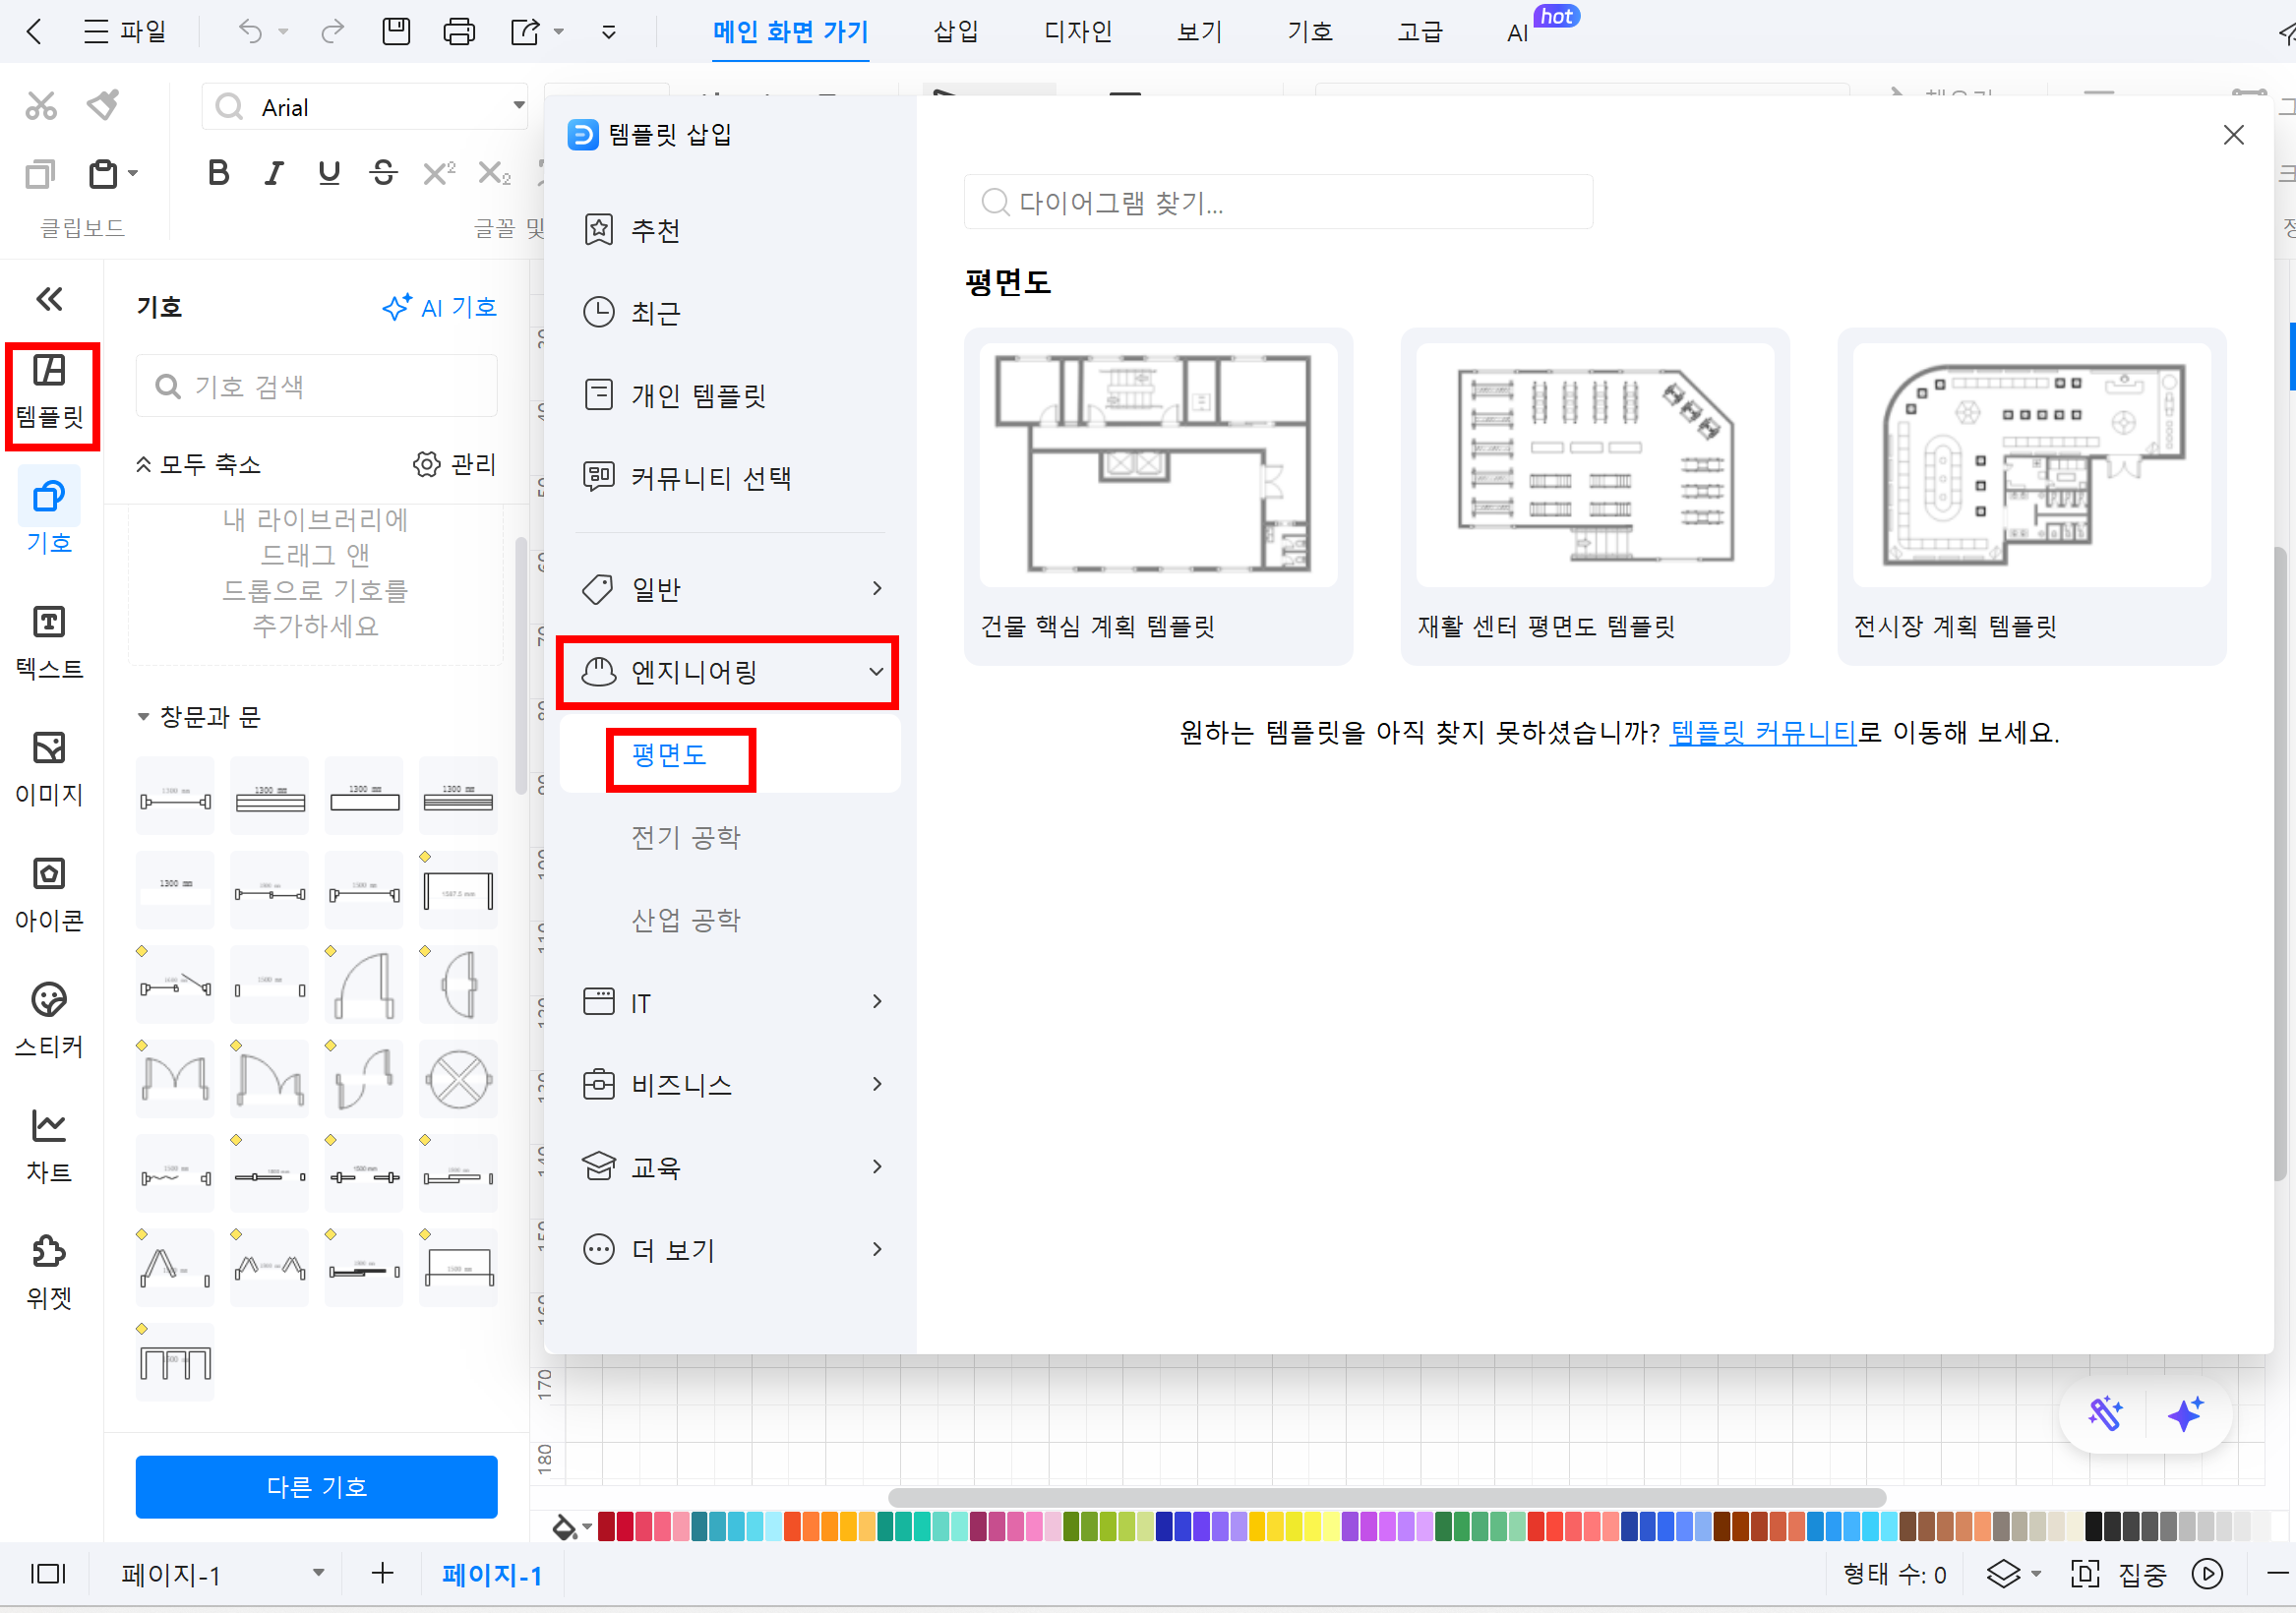
Task: Open 건물 핵심 계획 템플릿 thumbnail
Action: click(1158, 465)
